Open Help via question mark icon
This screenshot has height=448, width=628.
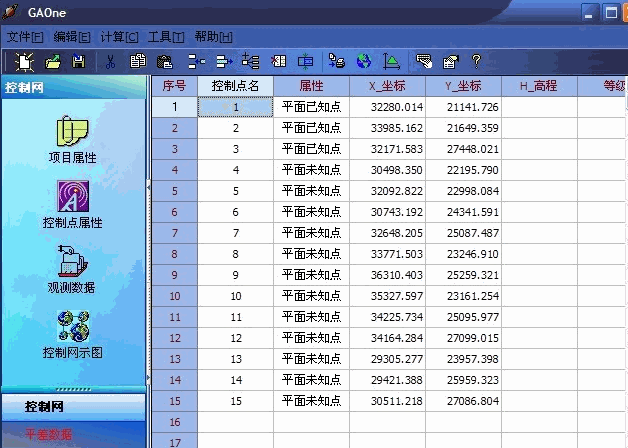(476, 61)
